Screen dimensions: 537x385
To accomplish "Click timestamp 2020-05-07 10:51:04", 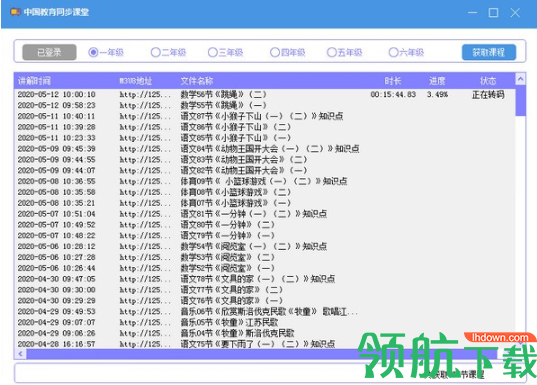I will pyautogui.click(x=57, y=214).
